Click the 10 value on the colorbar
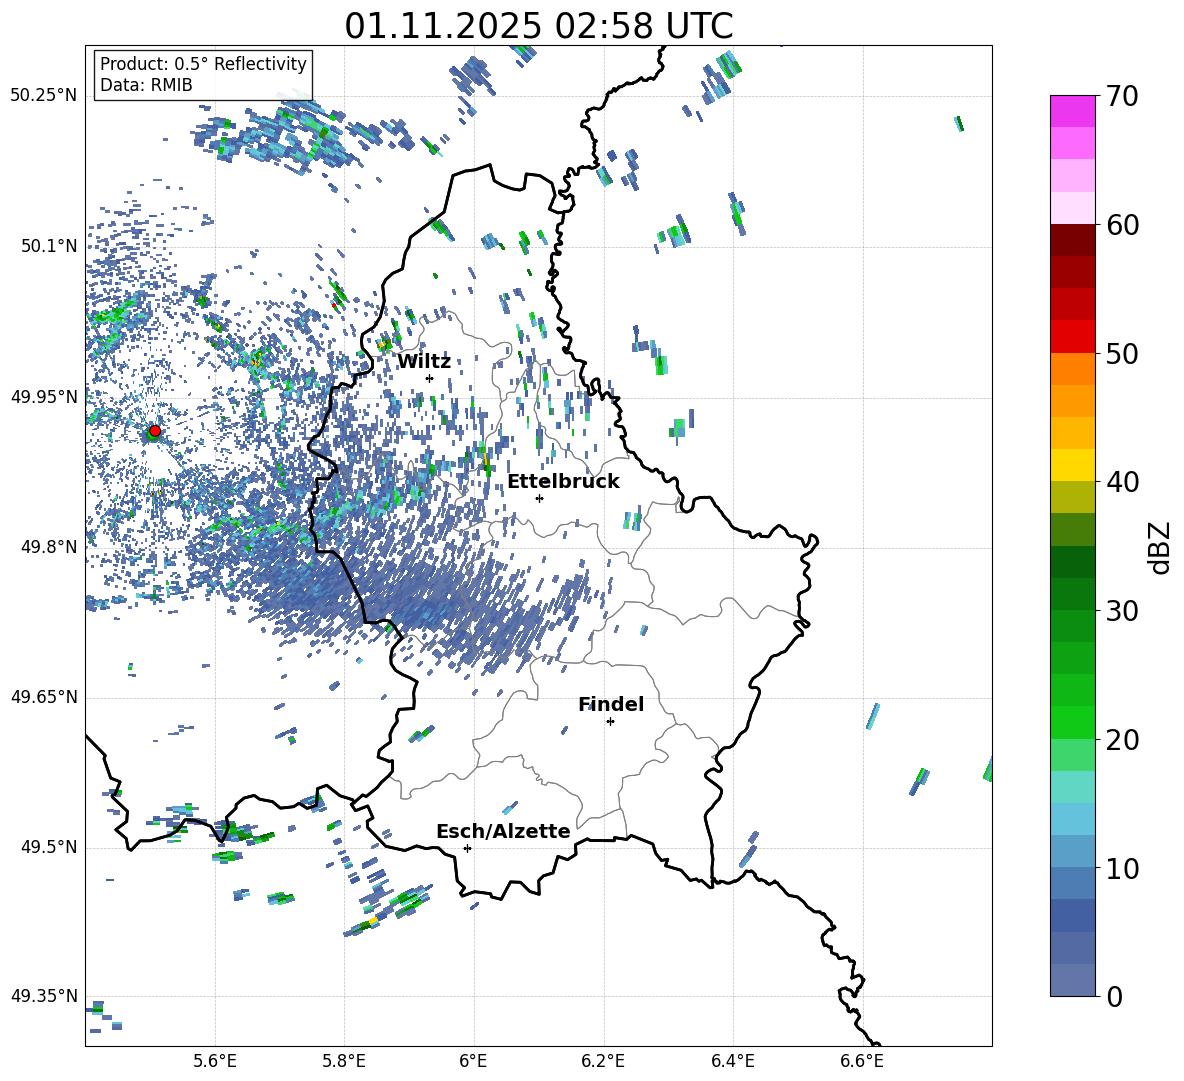The image size is (1184, 1081). (x=1122, y=868)
